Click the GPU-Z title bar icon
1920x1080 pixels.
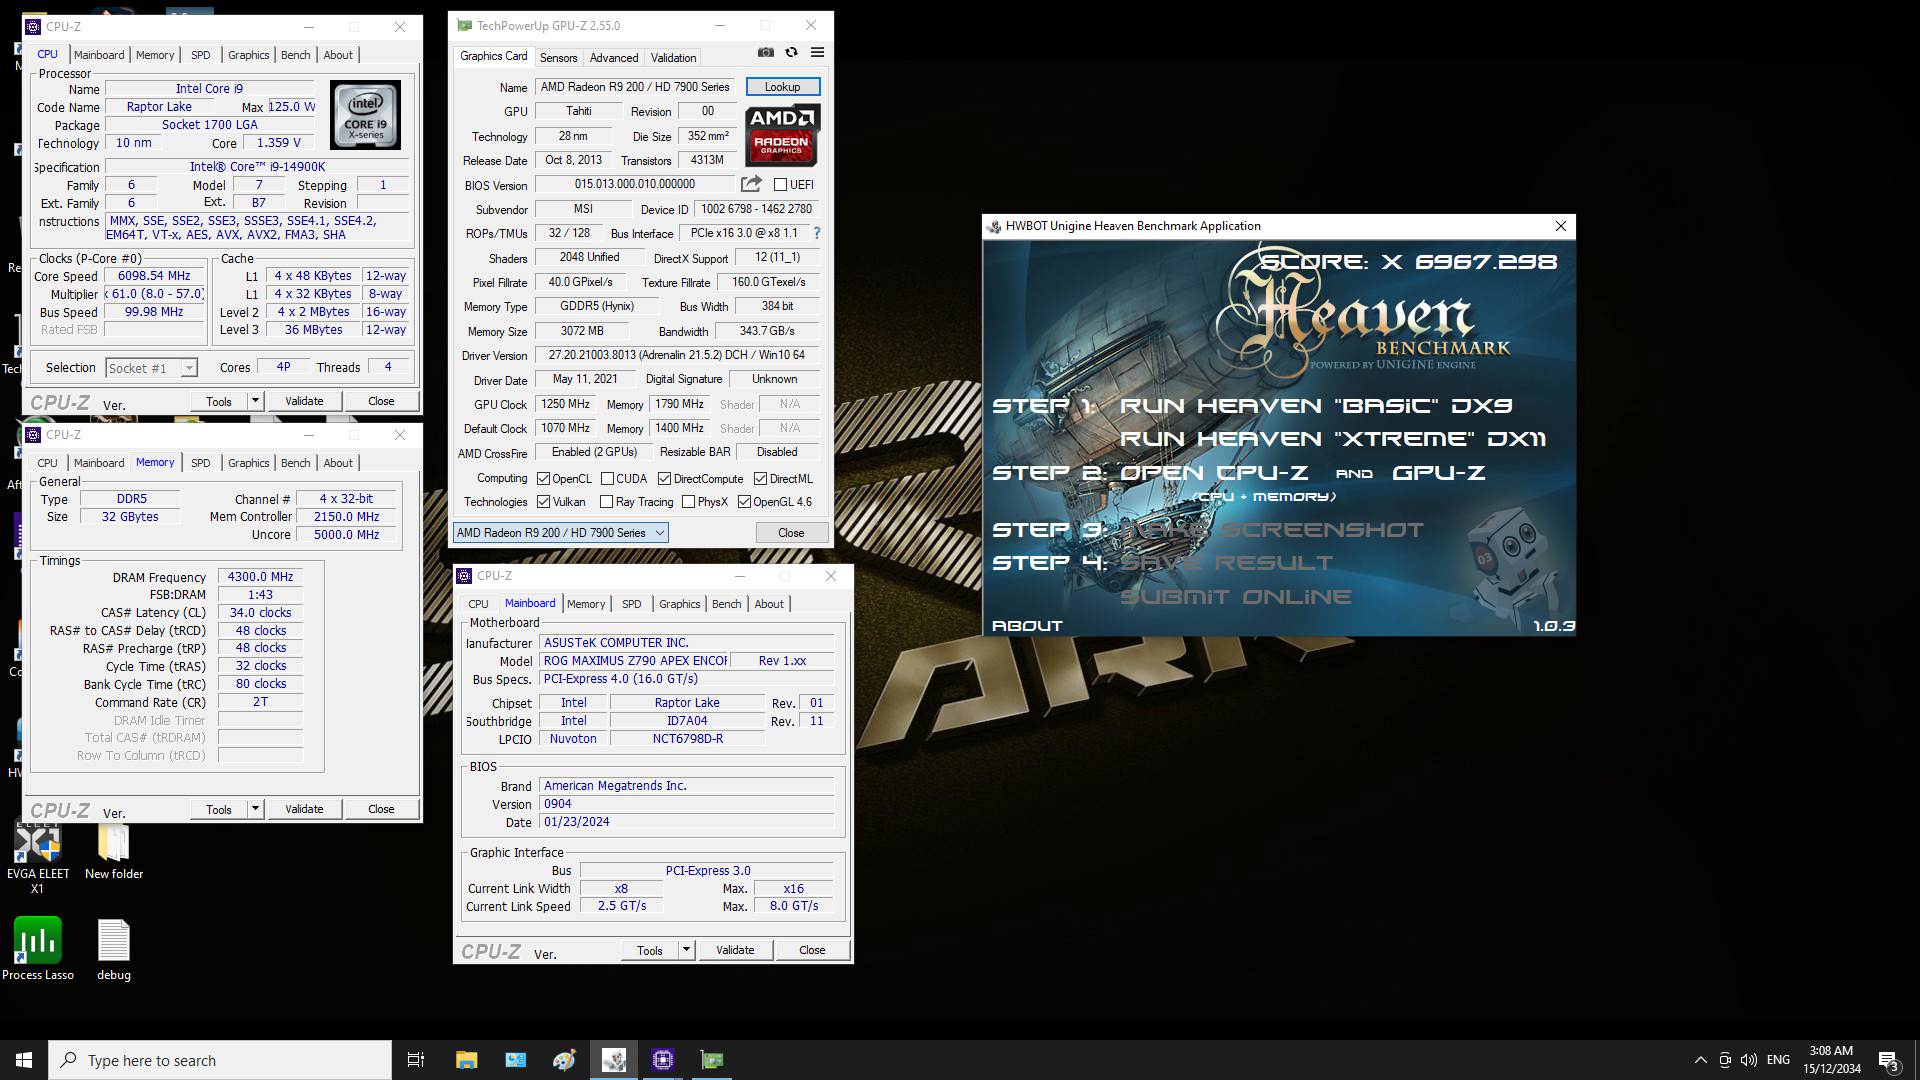coord(464,26)
